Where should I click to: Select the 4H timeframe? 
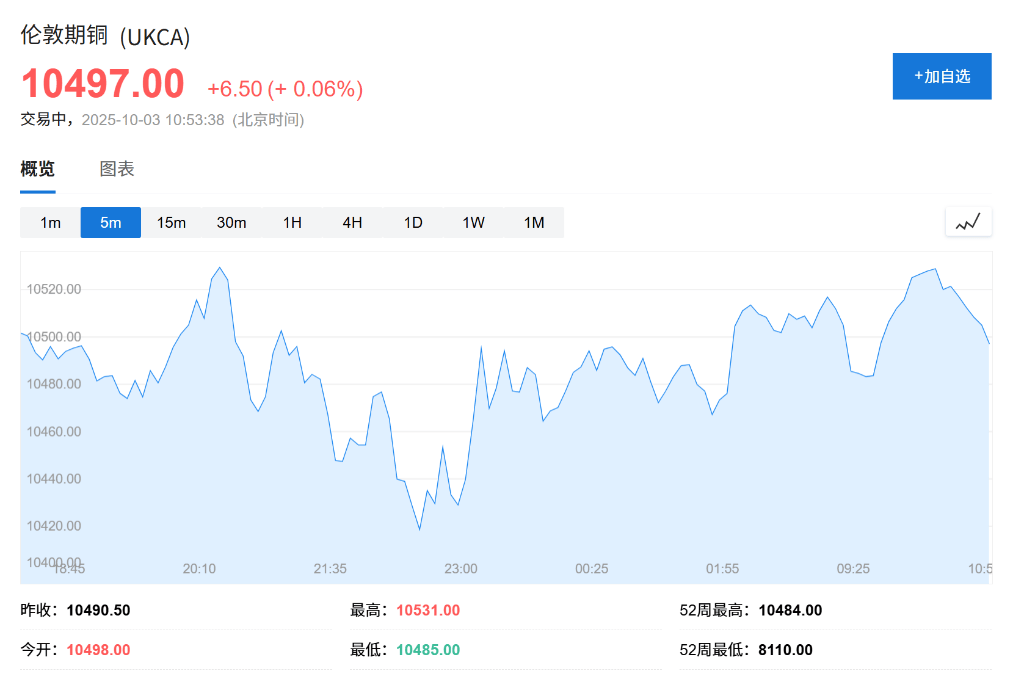pos(352,222)
